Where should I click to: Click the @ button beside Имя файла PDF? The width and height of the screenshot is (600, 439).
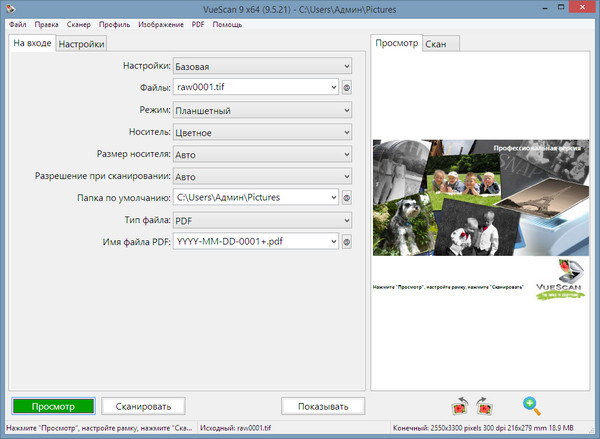click(x=347, y=241)
